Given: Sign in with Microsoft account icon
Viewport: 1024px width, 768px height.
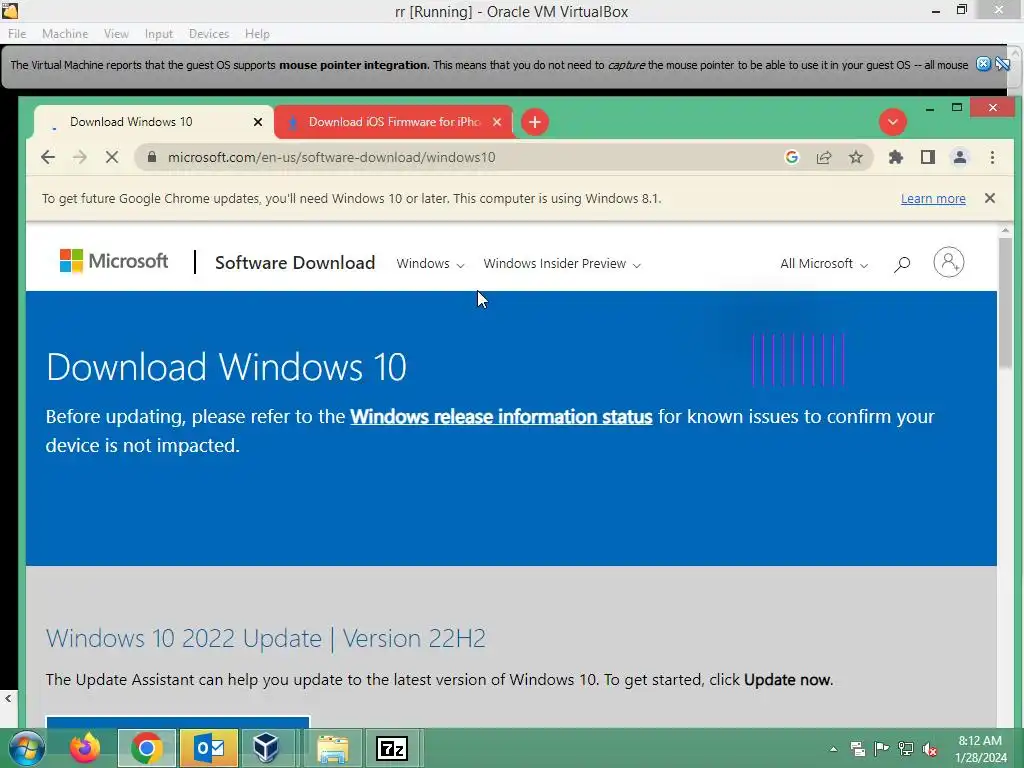Looking at the screenshot, I should (x=949, y=263).
